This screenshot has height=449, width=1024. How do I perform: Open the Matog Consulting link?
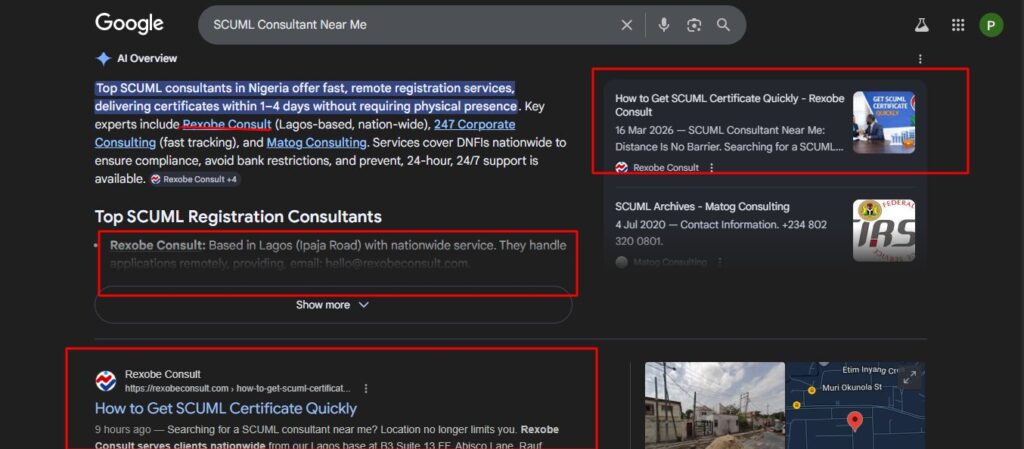pos(309,143)
